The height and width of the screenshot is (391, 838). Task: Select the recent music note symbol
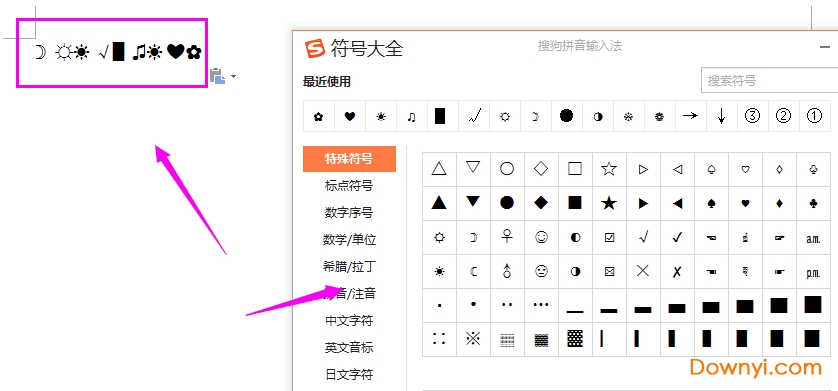pos(412,116)
